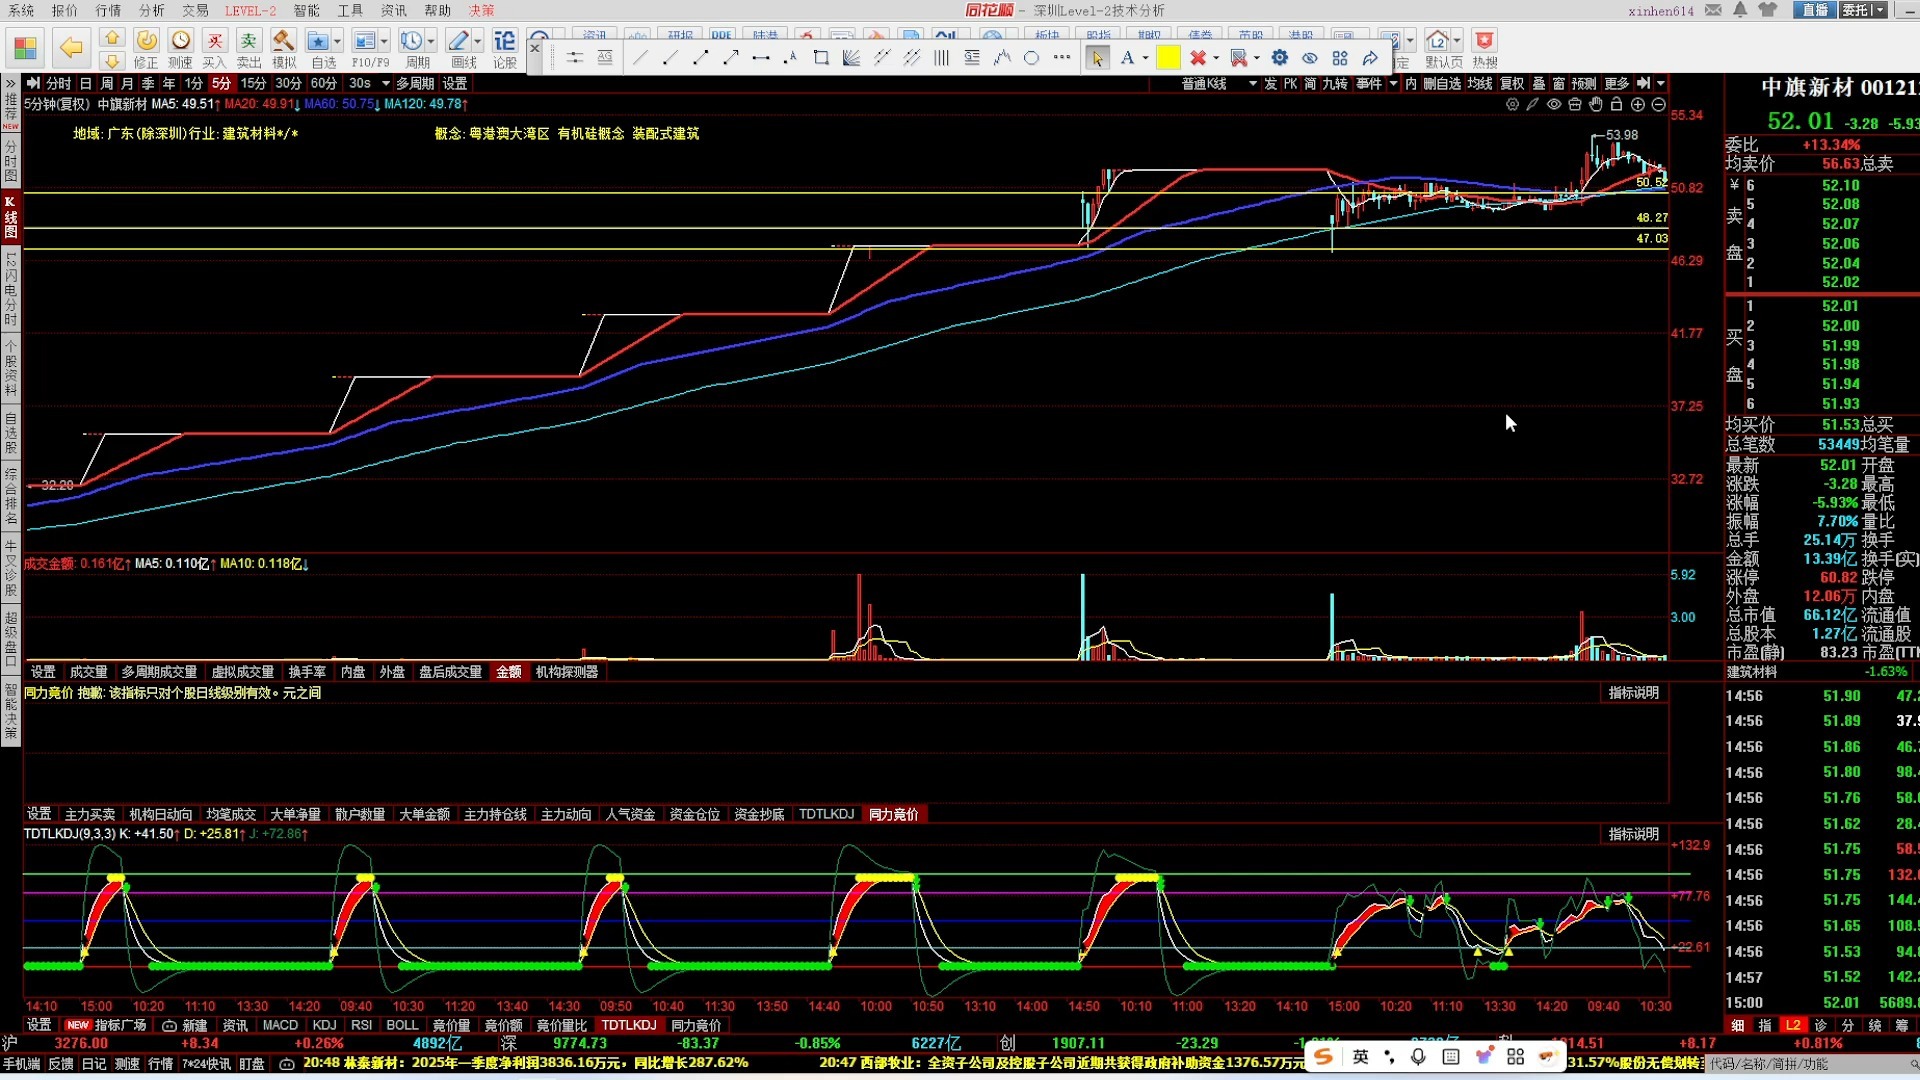Viewport: 1920px width, 1080px height.
Task: Select the parallel vertical lines tool
Action: coord(941,58)
